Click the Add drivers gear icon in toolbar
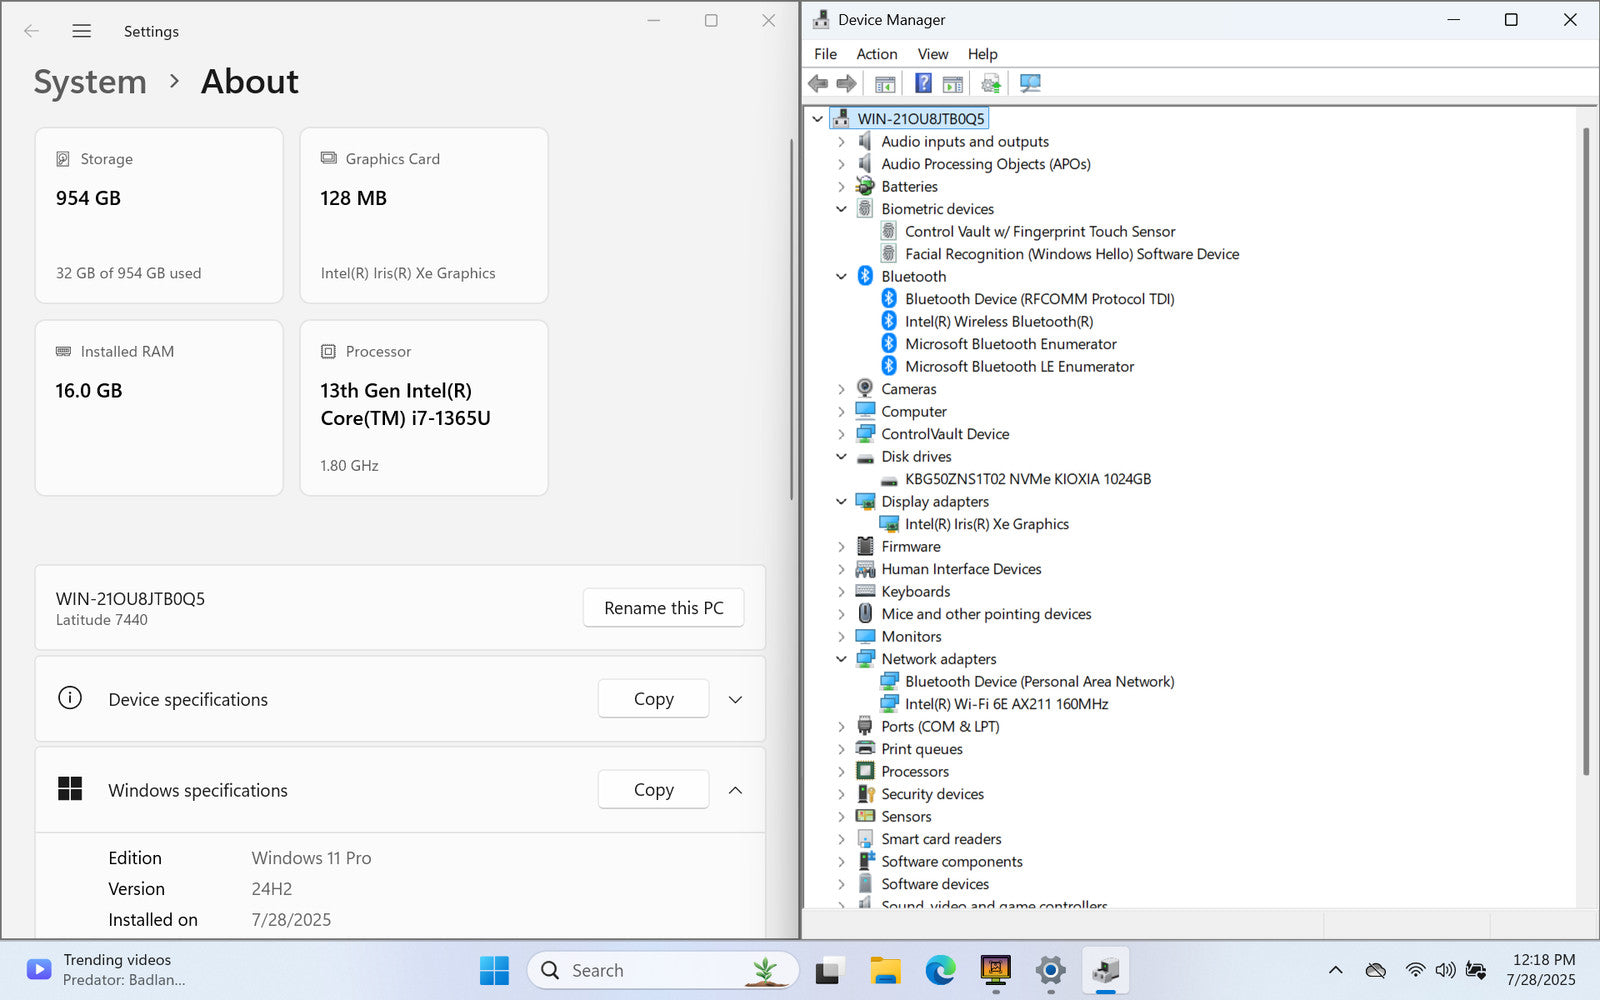Viewport: 1600px width, 1000px height. (990, 83)
